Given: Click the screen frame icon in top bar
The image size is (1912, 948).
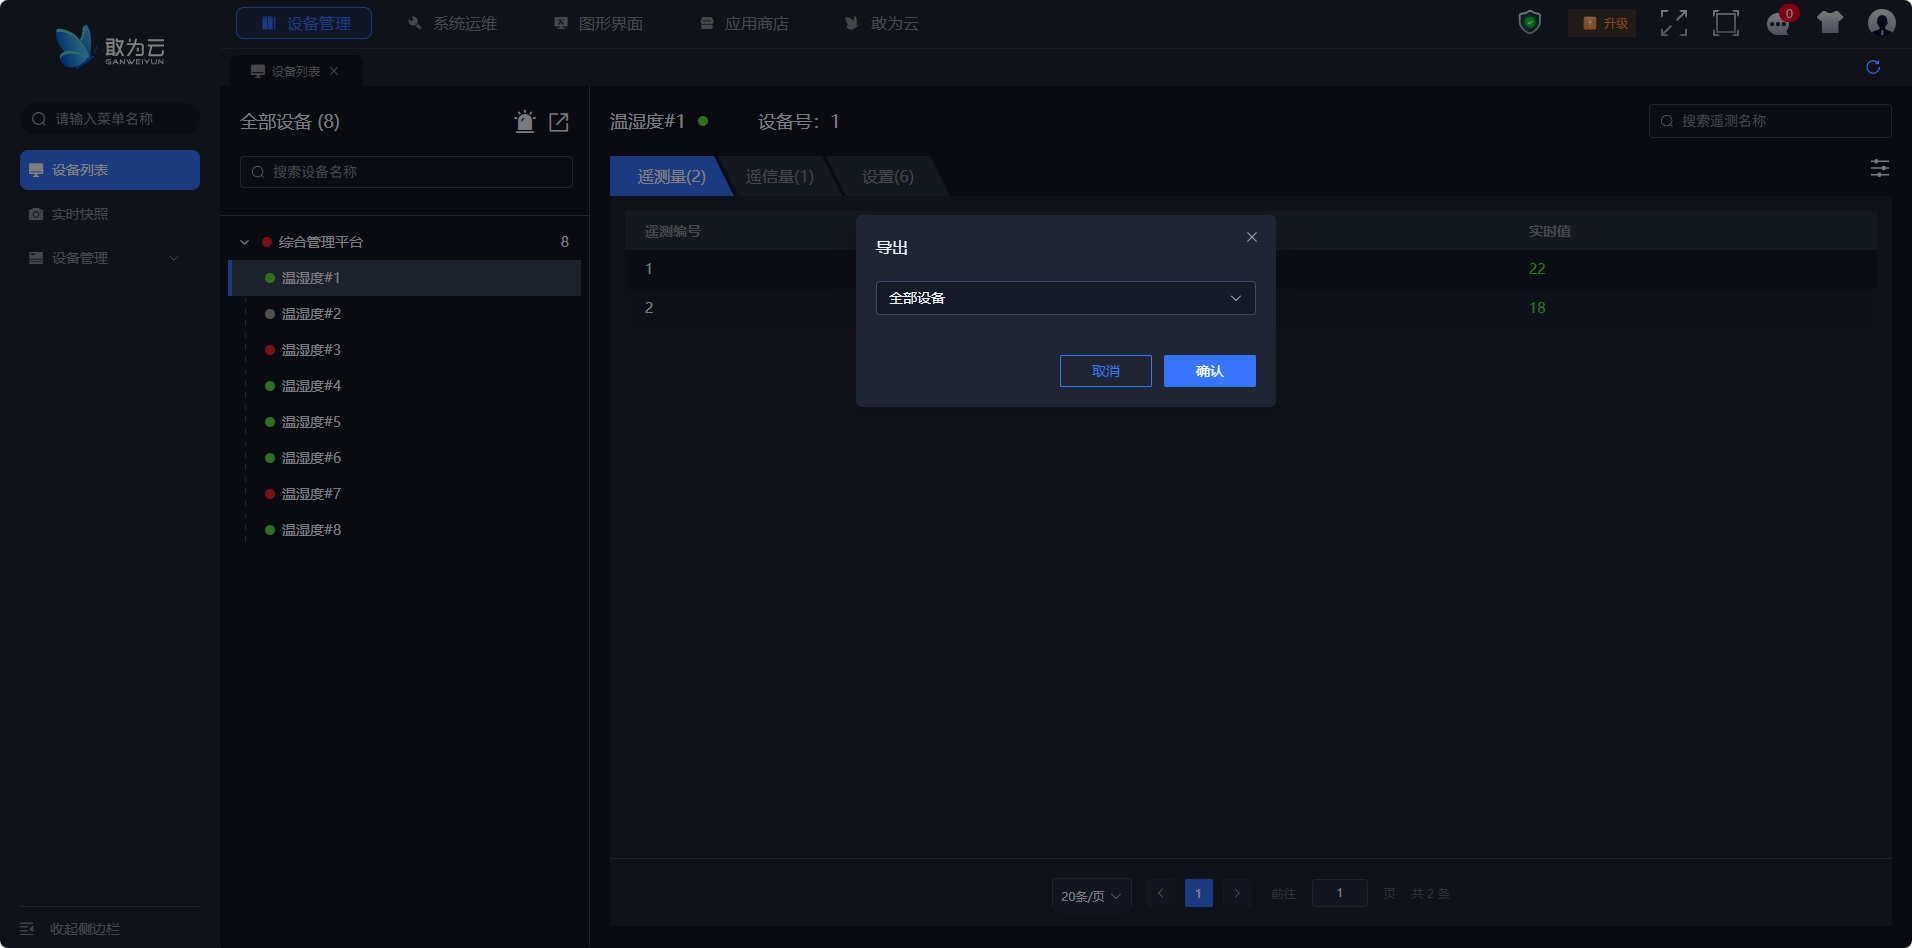Looking at the screenshot, I should (x=1726, y=23).
